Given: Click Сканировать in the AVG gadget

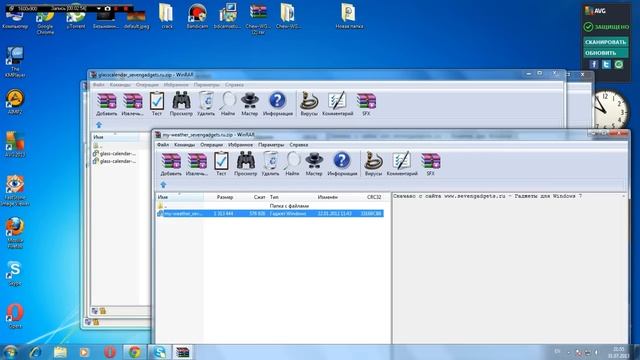Looking at the screenshot, I should 605,42.
